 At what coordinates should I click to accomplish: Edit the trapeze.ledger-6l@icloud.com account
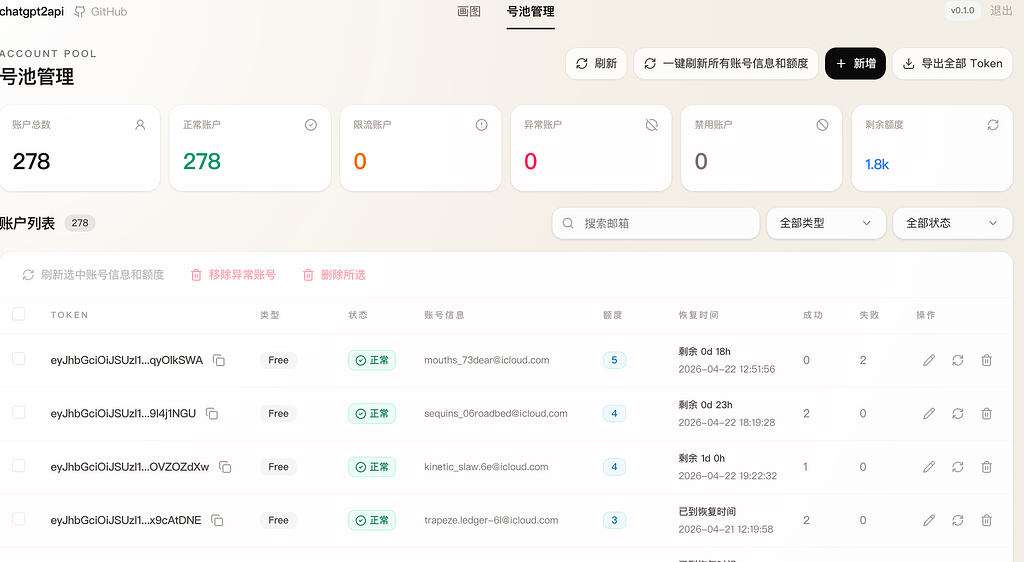[x=929, y=520]
